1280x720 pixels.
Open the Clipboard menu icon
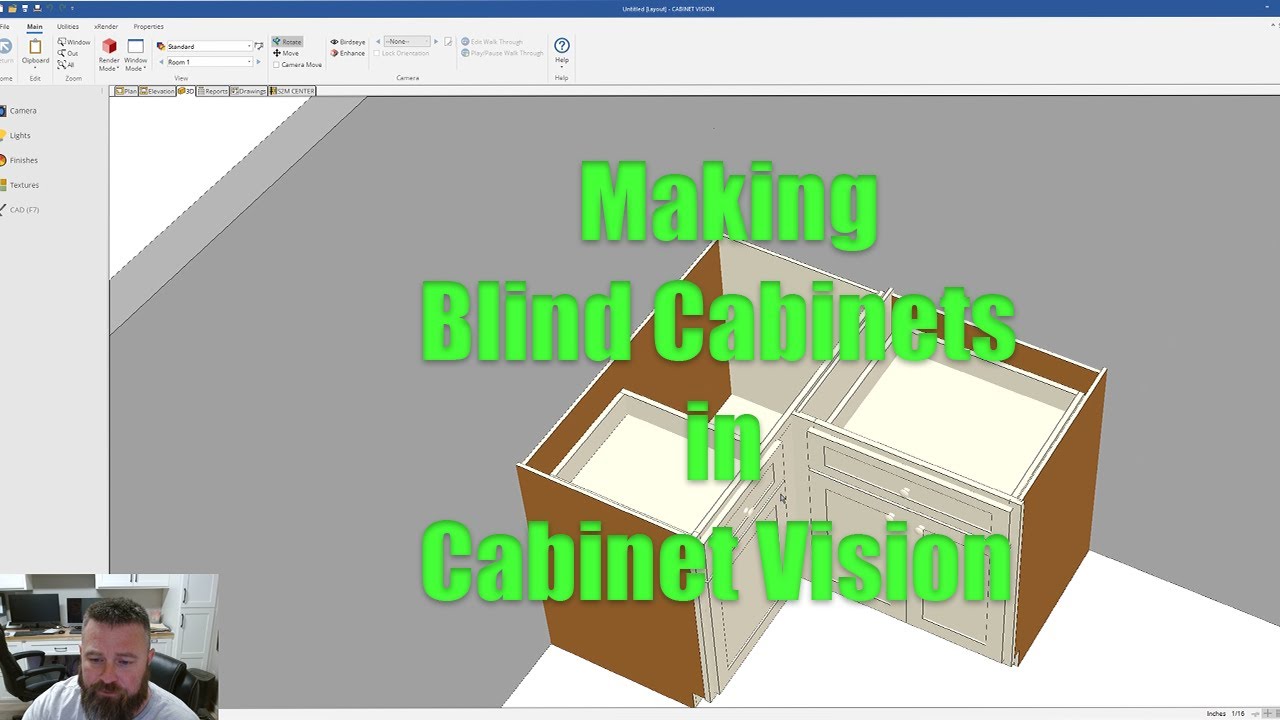click(35, 53)
